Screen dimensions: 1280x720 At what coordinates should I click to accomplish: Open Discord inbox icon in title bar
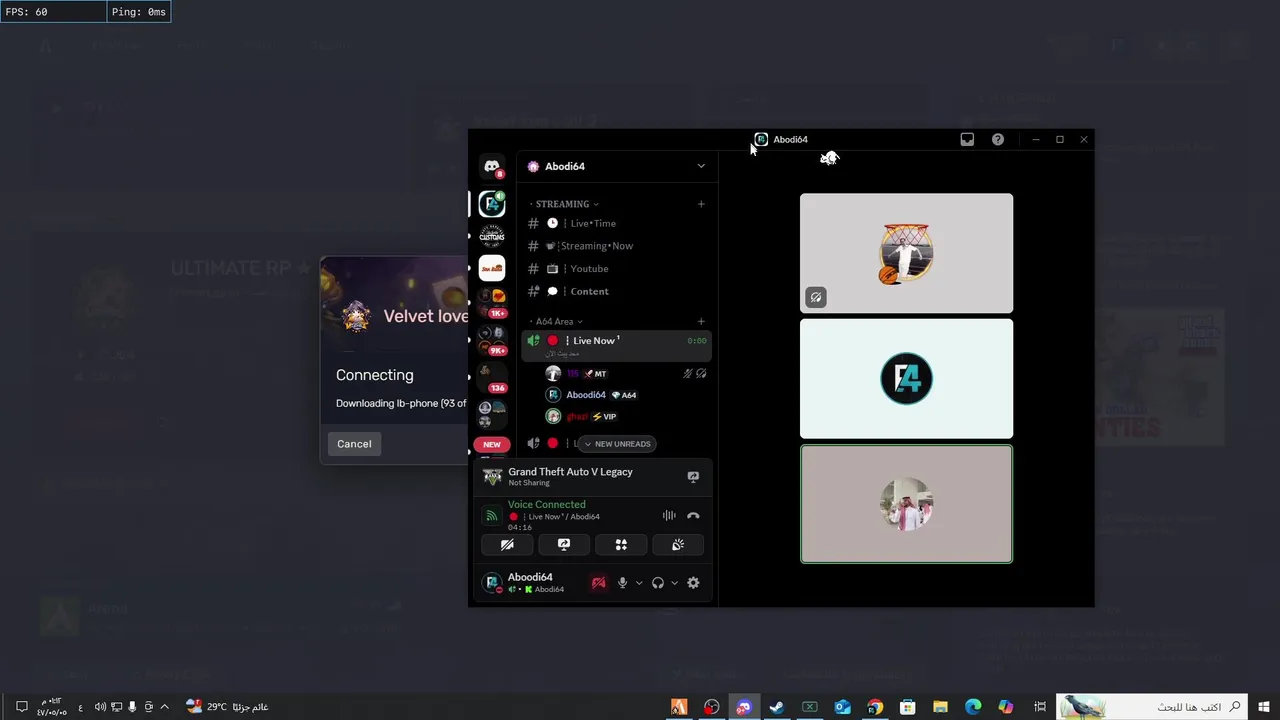pos(967,140)
